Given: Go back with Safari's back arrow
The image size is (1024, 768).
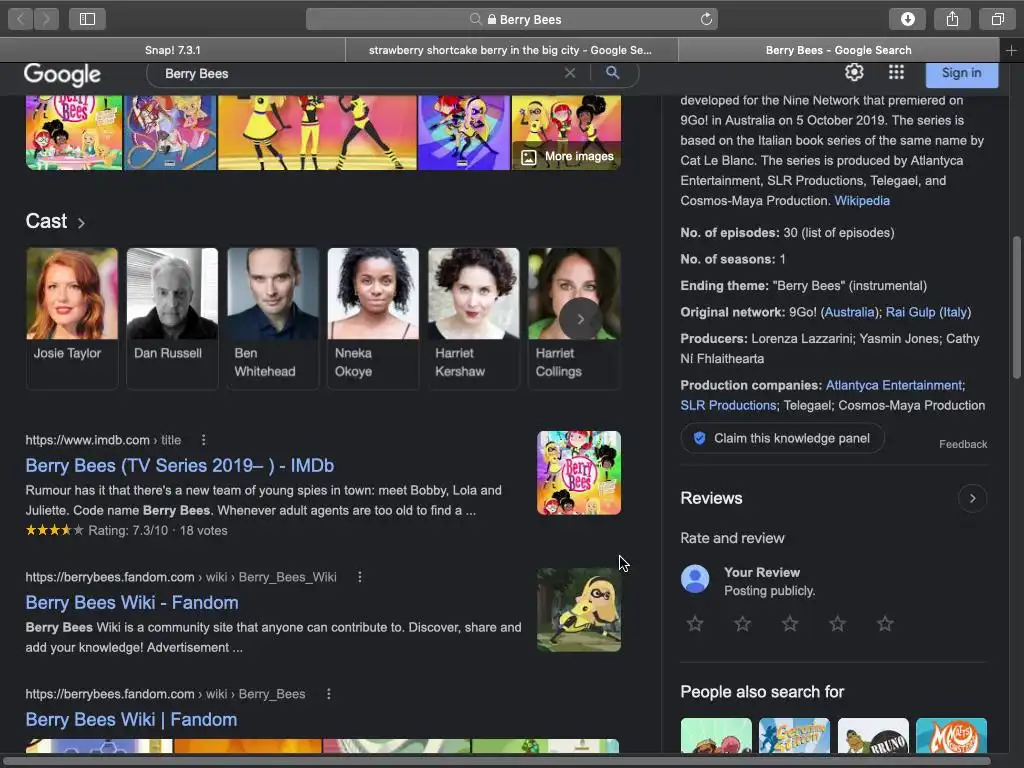Looking at the screenshot, I should [x=20, y=19].
